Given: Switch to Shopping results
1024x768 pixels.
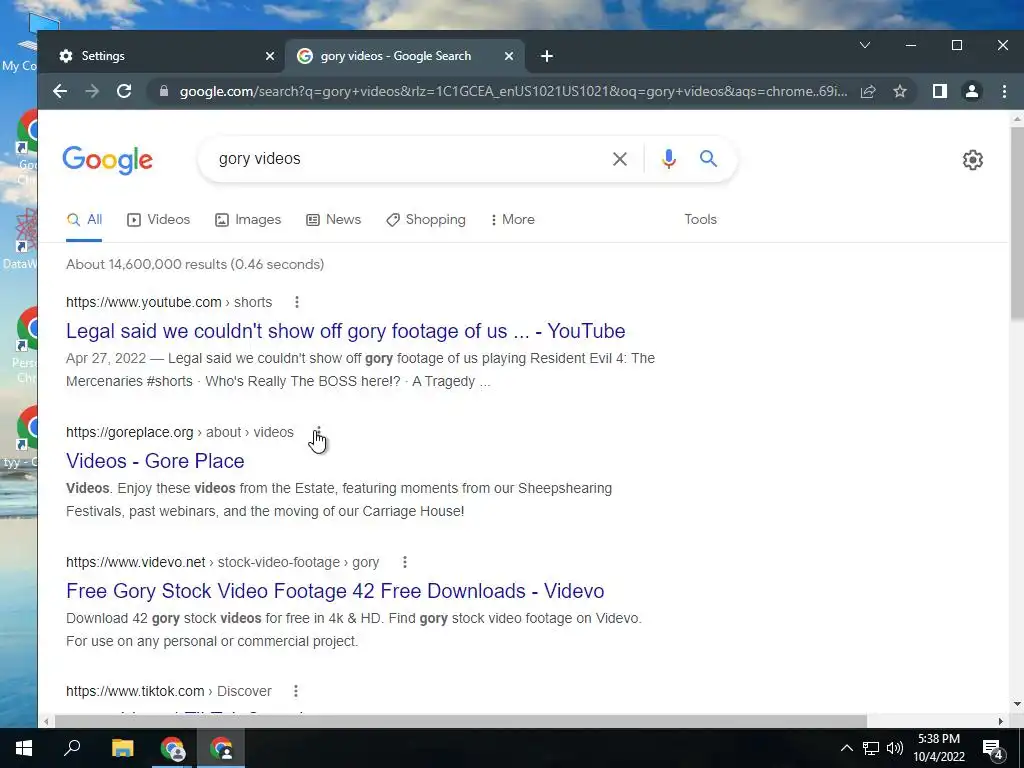Looking at the screenshot, I should pyautogui.click(x=426, y=219).
